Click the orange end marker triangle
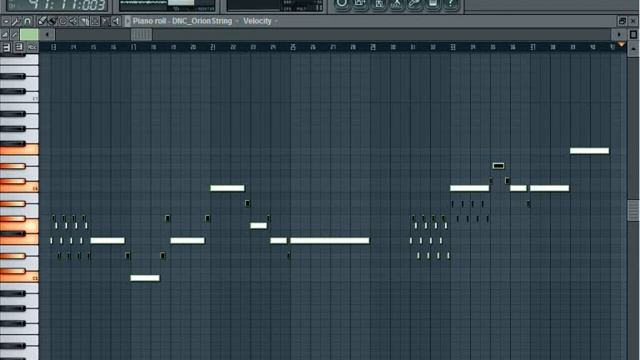 621,44
